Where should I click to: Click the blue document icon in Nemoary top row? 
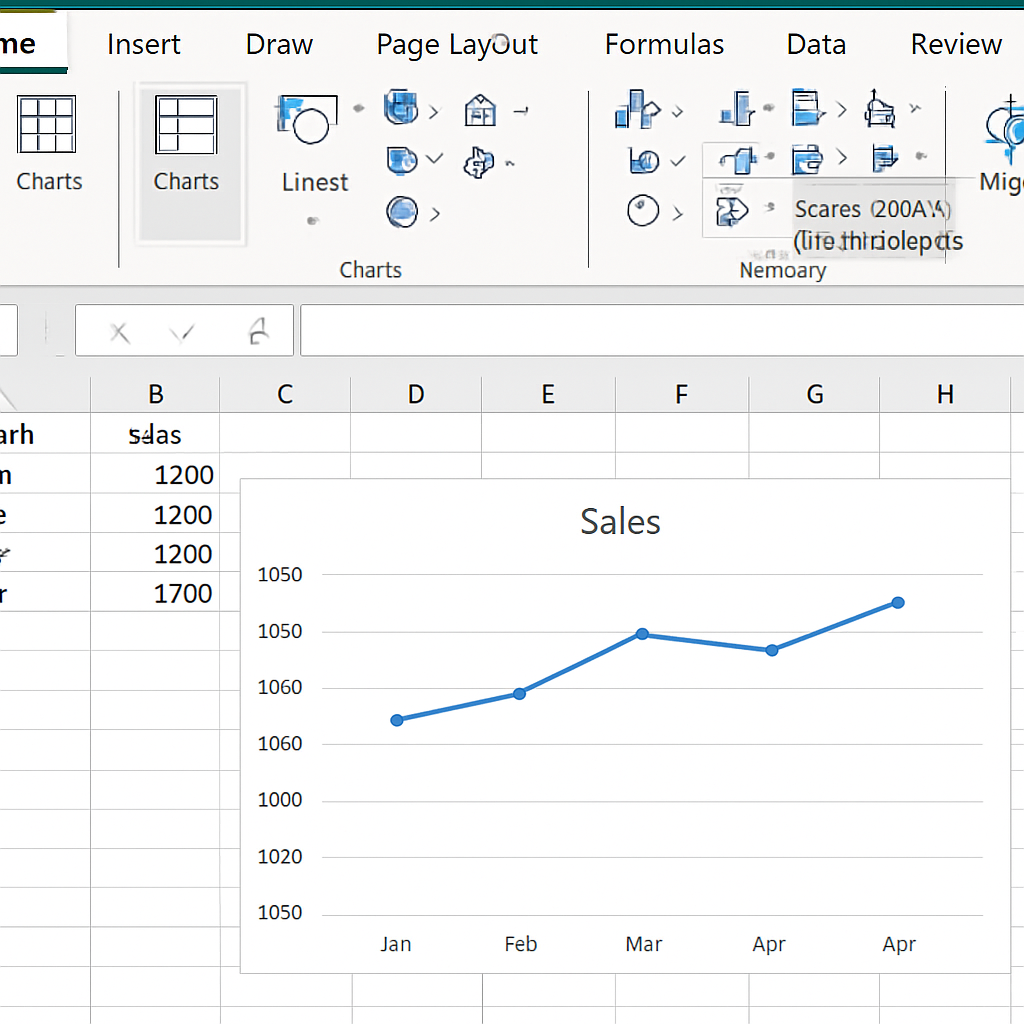coord(808,107)
